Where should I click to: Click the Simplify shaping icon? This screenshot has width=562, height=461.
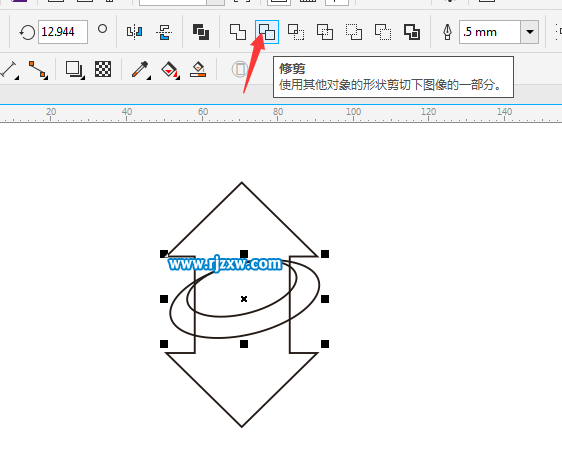pyautogui.click(x=325, y=32)
